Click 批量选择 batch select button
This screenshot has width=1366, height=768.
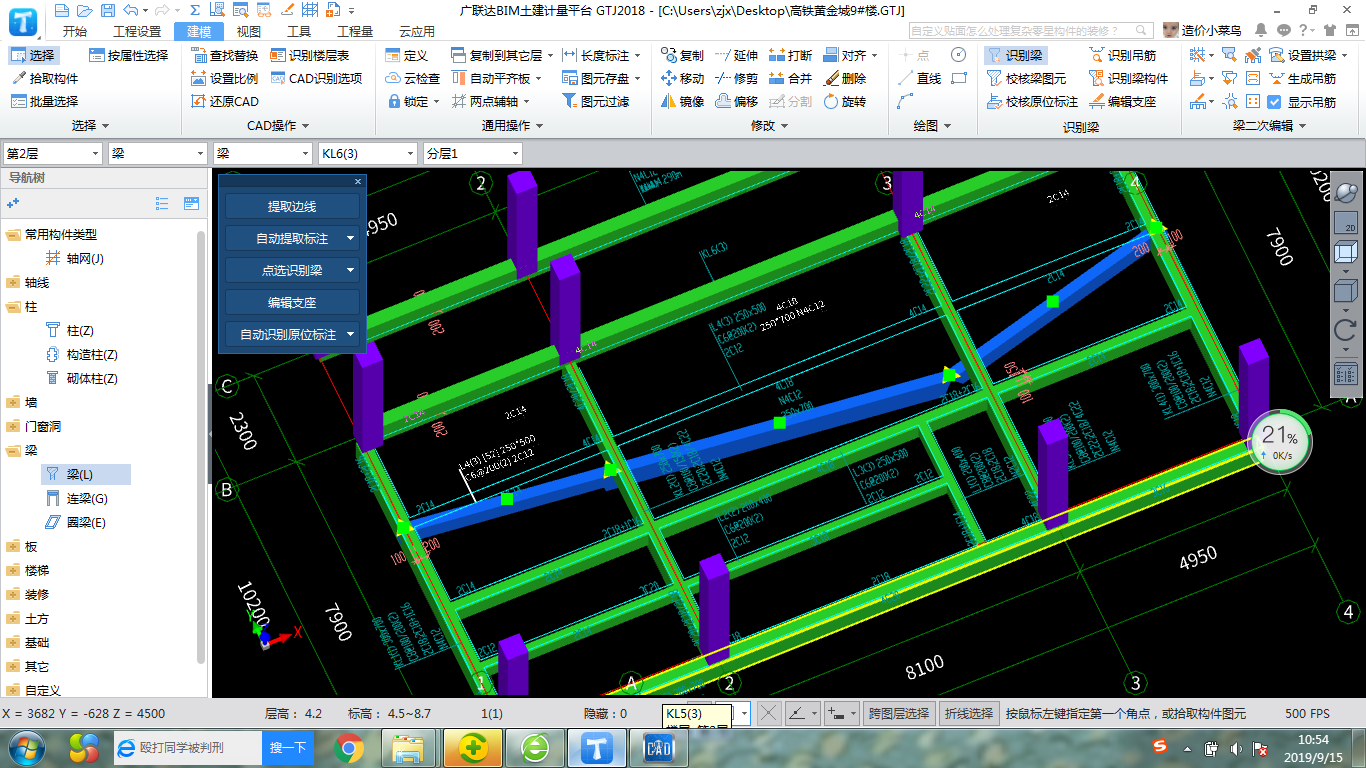tap(45, 101)
